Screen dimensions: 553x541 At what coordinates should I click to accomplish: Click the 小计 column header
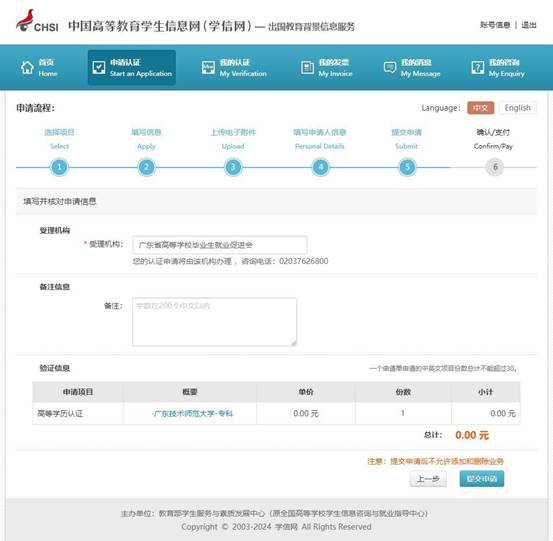486,392
